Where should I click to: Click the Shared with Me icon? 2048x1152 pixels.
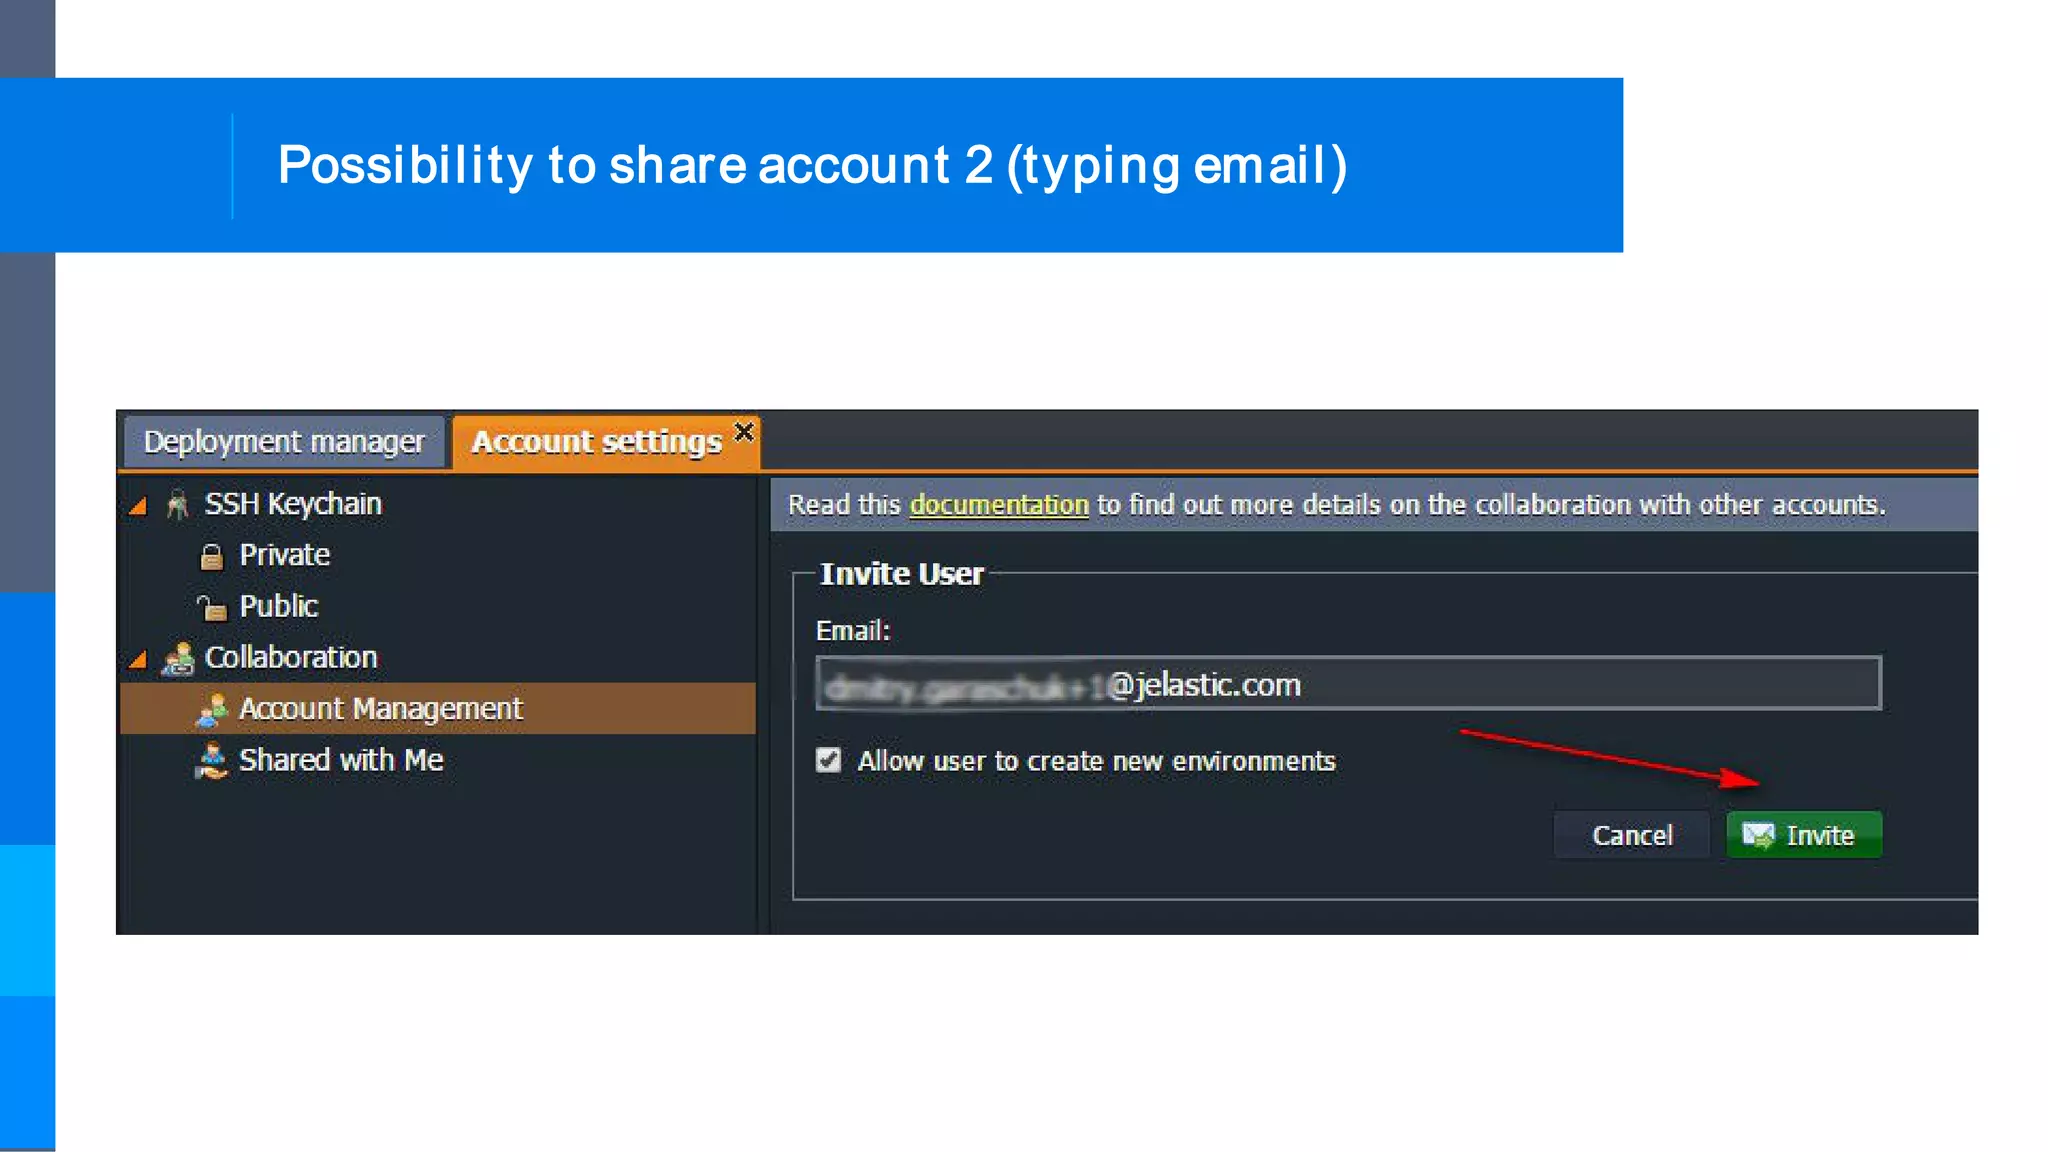211,761
